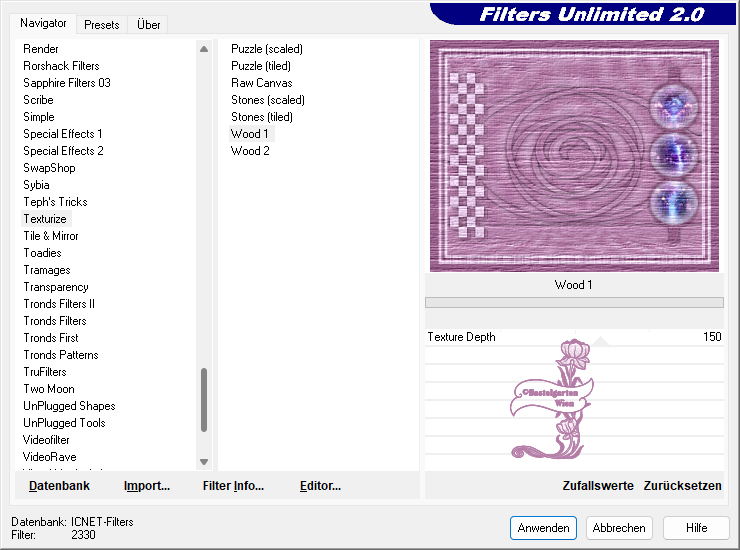The height and width of the screenshot is (550, 740).
Task: Click the Wood 1 preview image
Action: 574,155
